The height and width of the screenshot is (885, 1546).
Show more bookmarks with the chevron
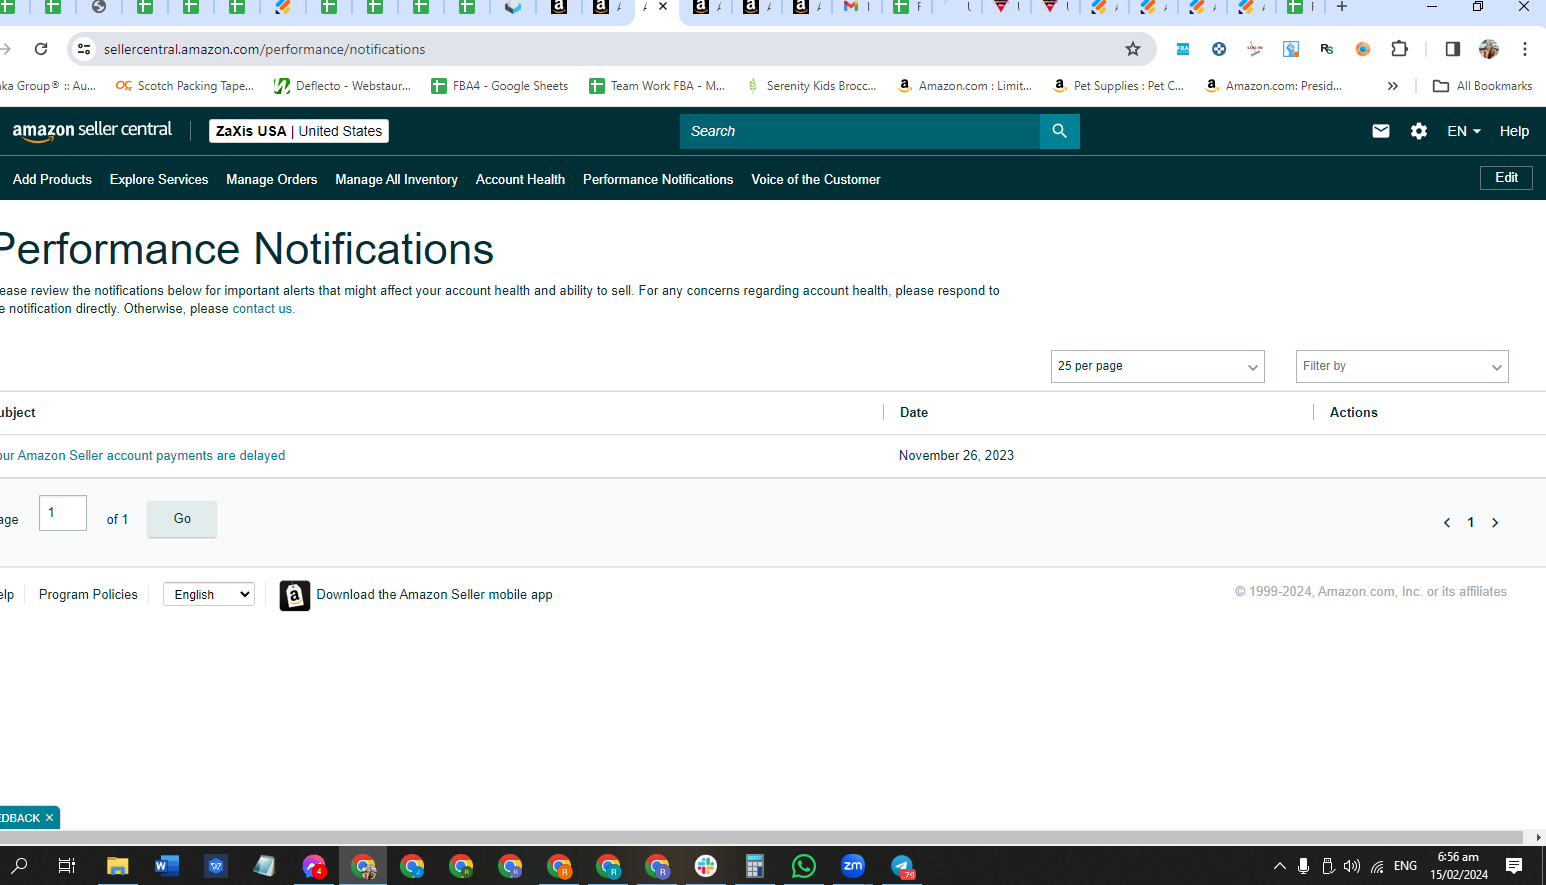click(x=1393, y=86)
